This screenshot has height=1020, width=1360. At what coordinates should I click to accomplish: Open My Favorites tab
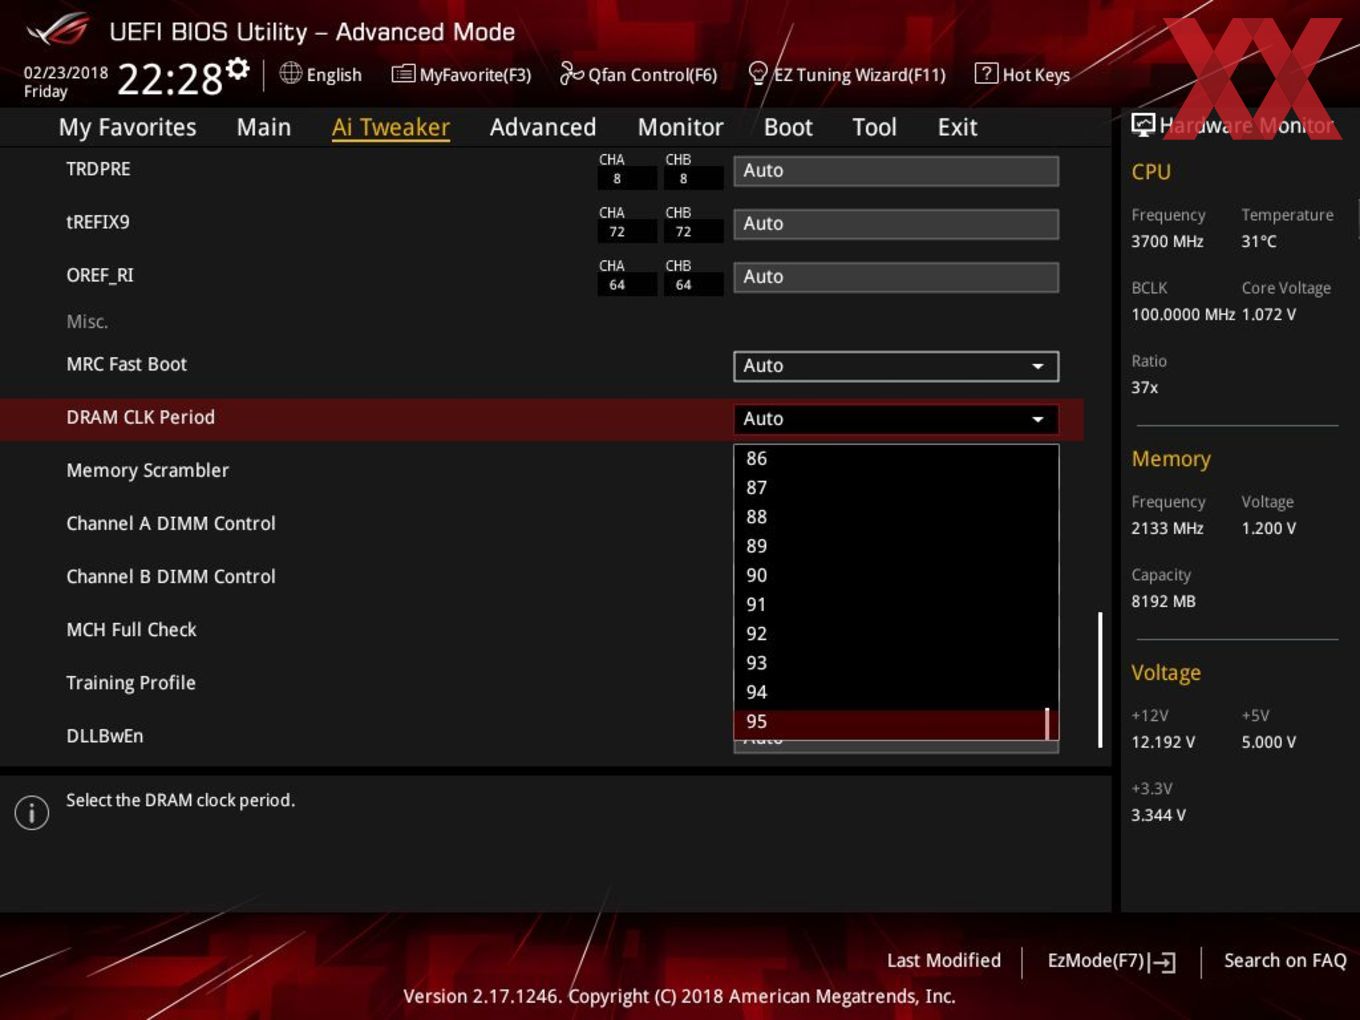point(127,127)
